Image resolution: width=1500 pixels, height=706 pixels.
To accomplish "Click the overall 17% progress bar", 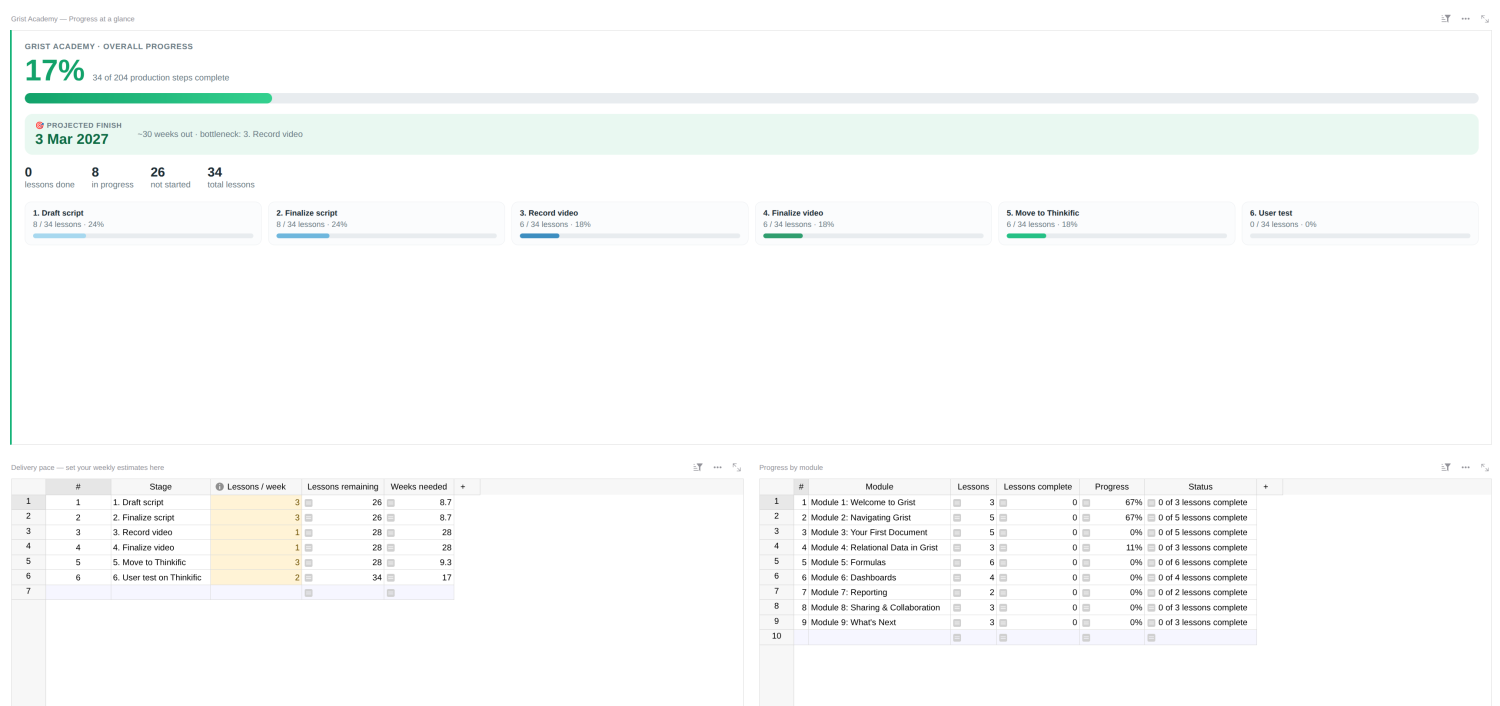I will pos(751,98).
